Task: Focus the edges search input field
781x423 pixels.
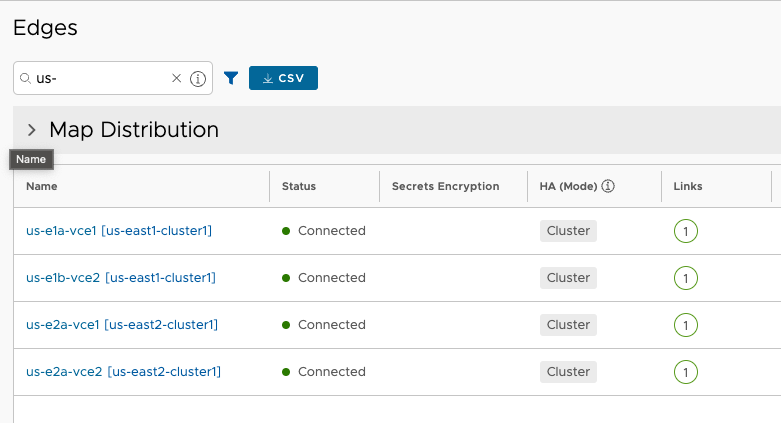Action: coord(102,78)
